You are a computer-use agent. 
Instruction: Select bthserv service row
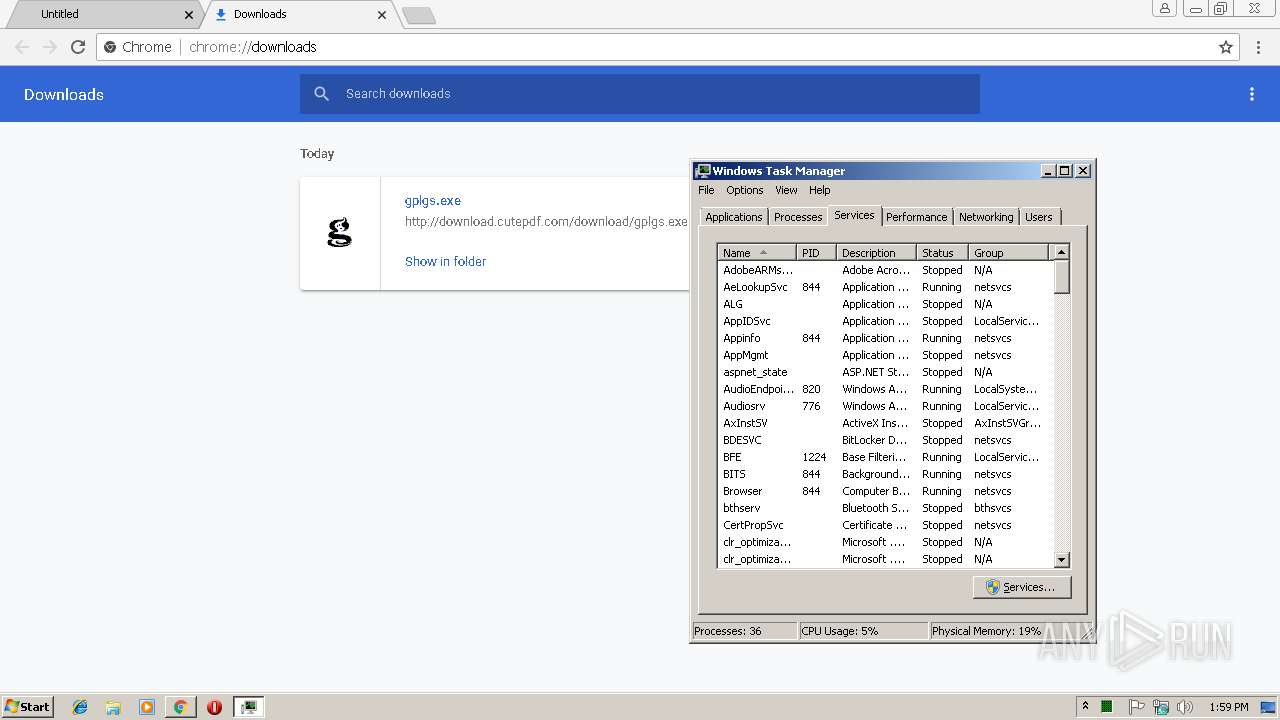coord(885,508)
